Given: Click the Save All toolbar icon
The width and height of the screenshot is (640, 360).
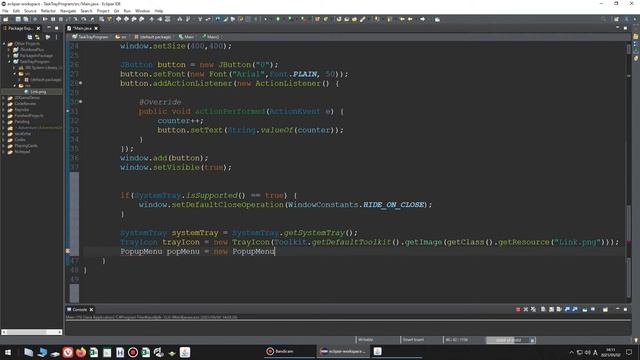Looking at the screenshot, I should (26, 19).
